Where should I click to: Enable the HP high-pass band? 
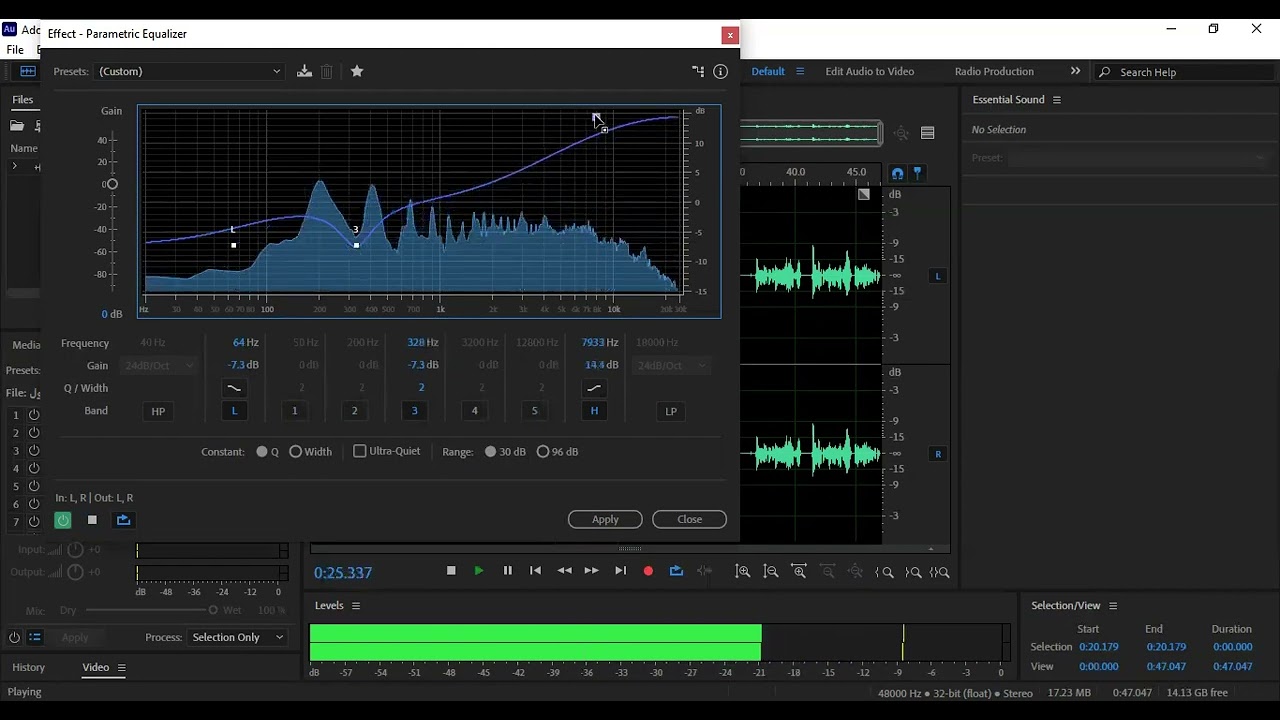pyautogui.click(x=158, y=411)
